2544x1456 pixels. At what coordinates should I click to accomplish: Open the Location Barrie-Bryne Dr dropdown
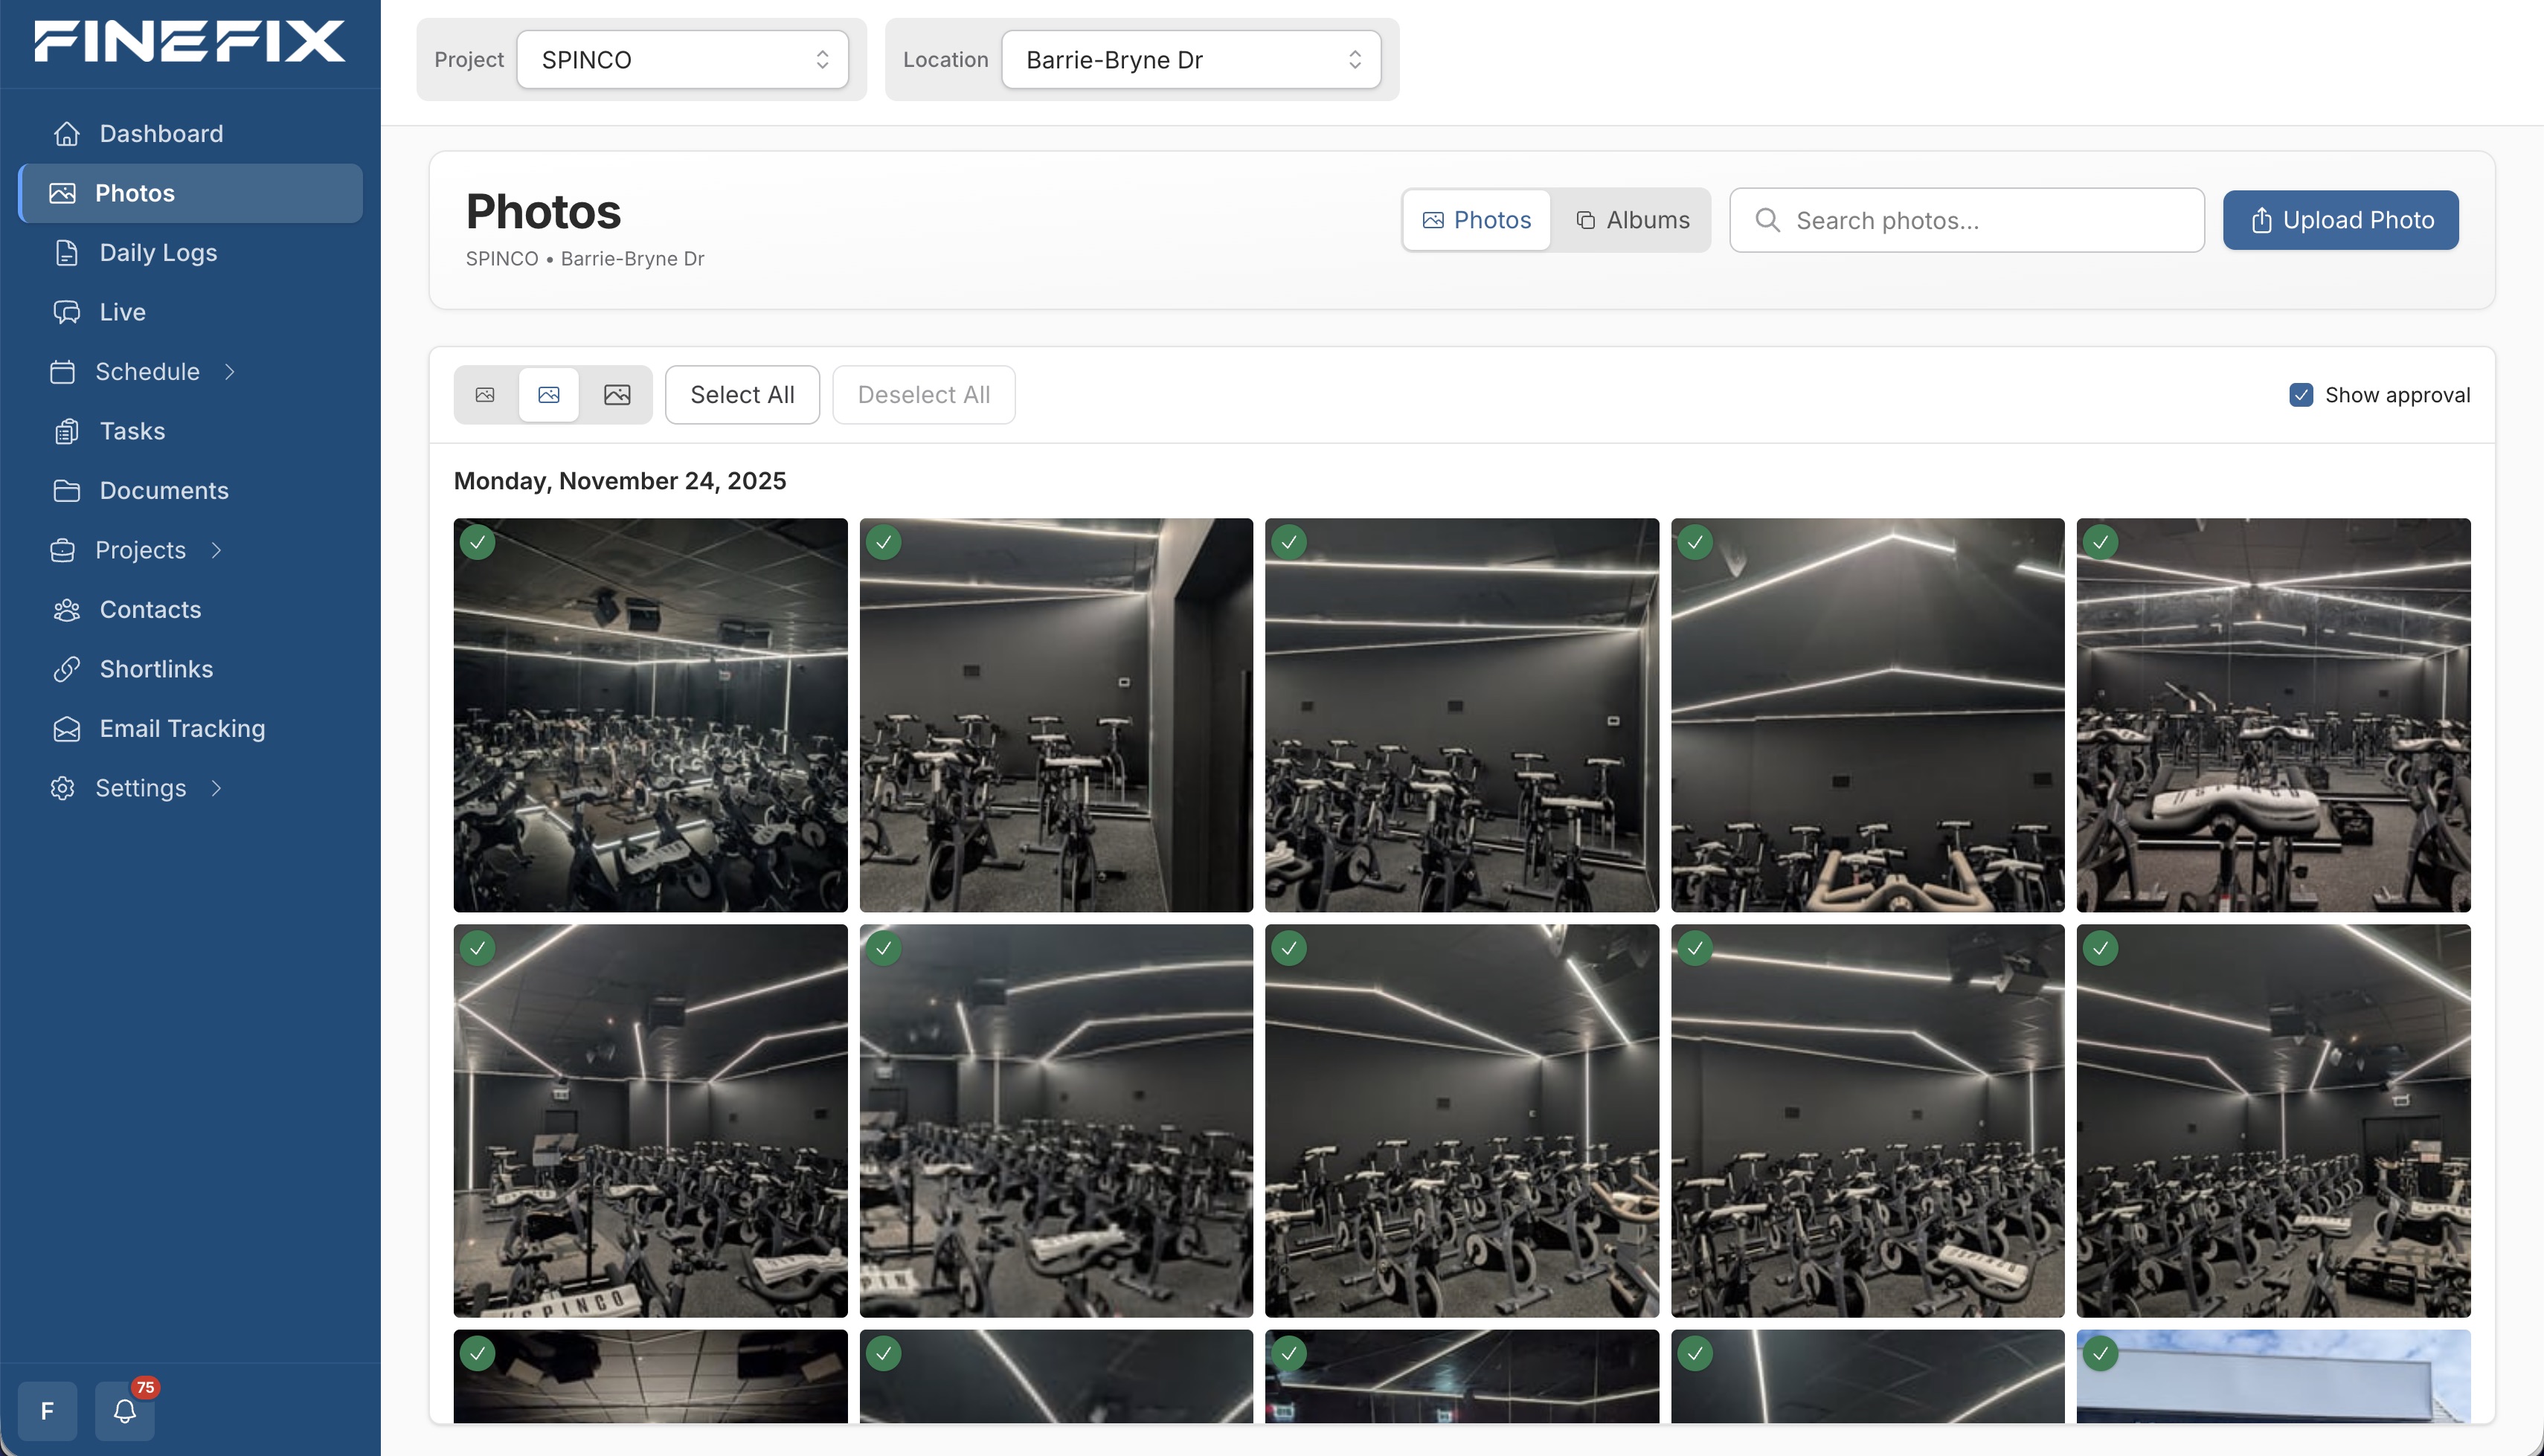pyautogui.click(x=1191, y=60)
